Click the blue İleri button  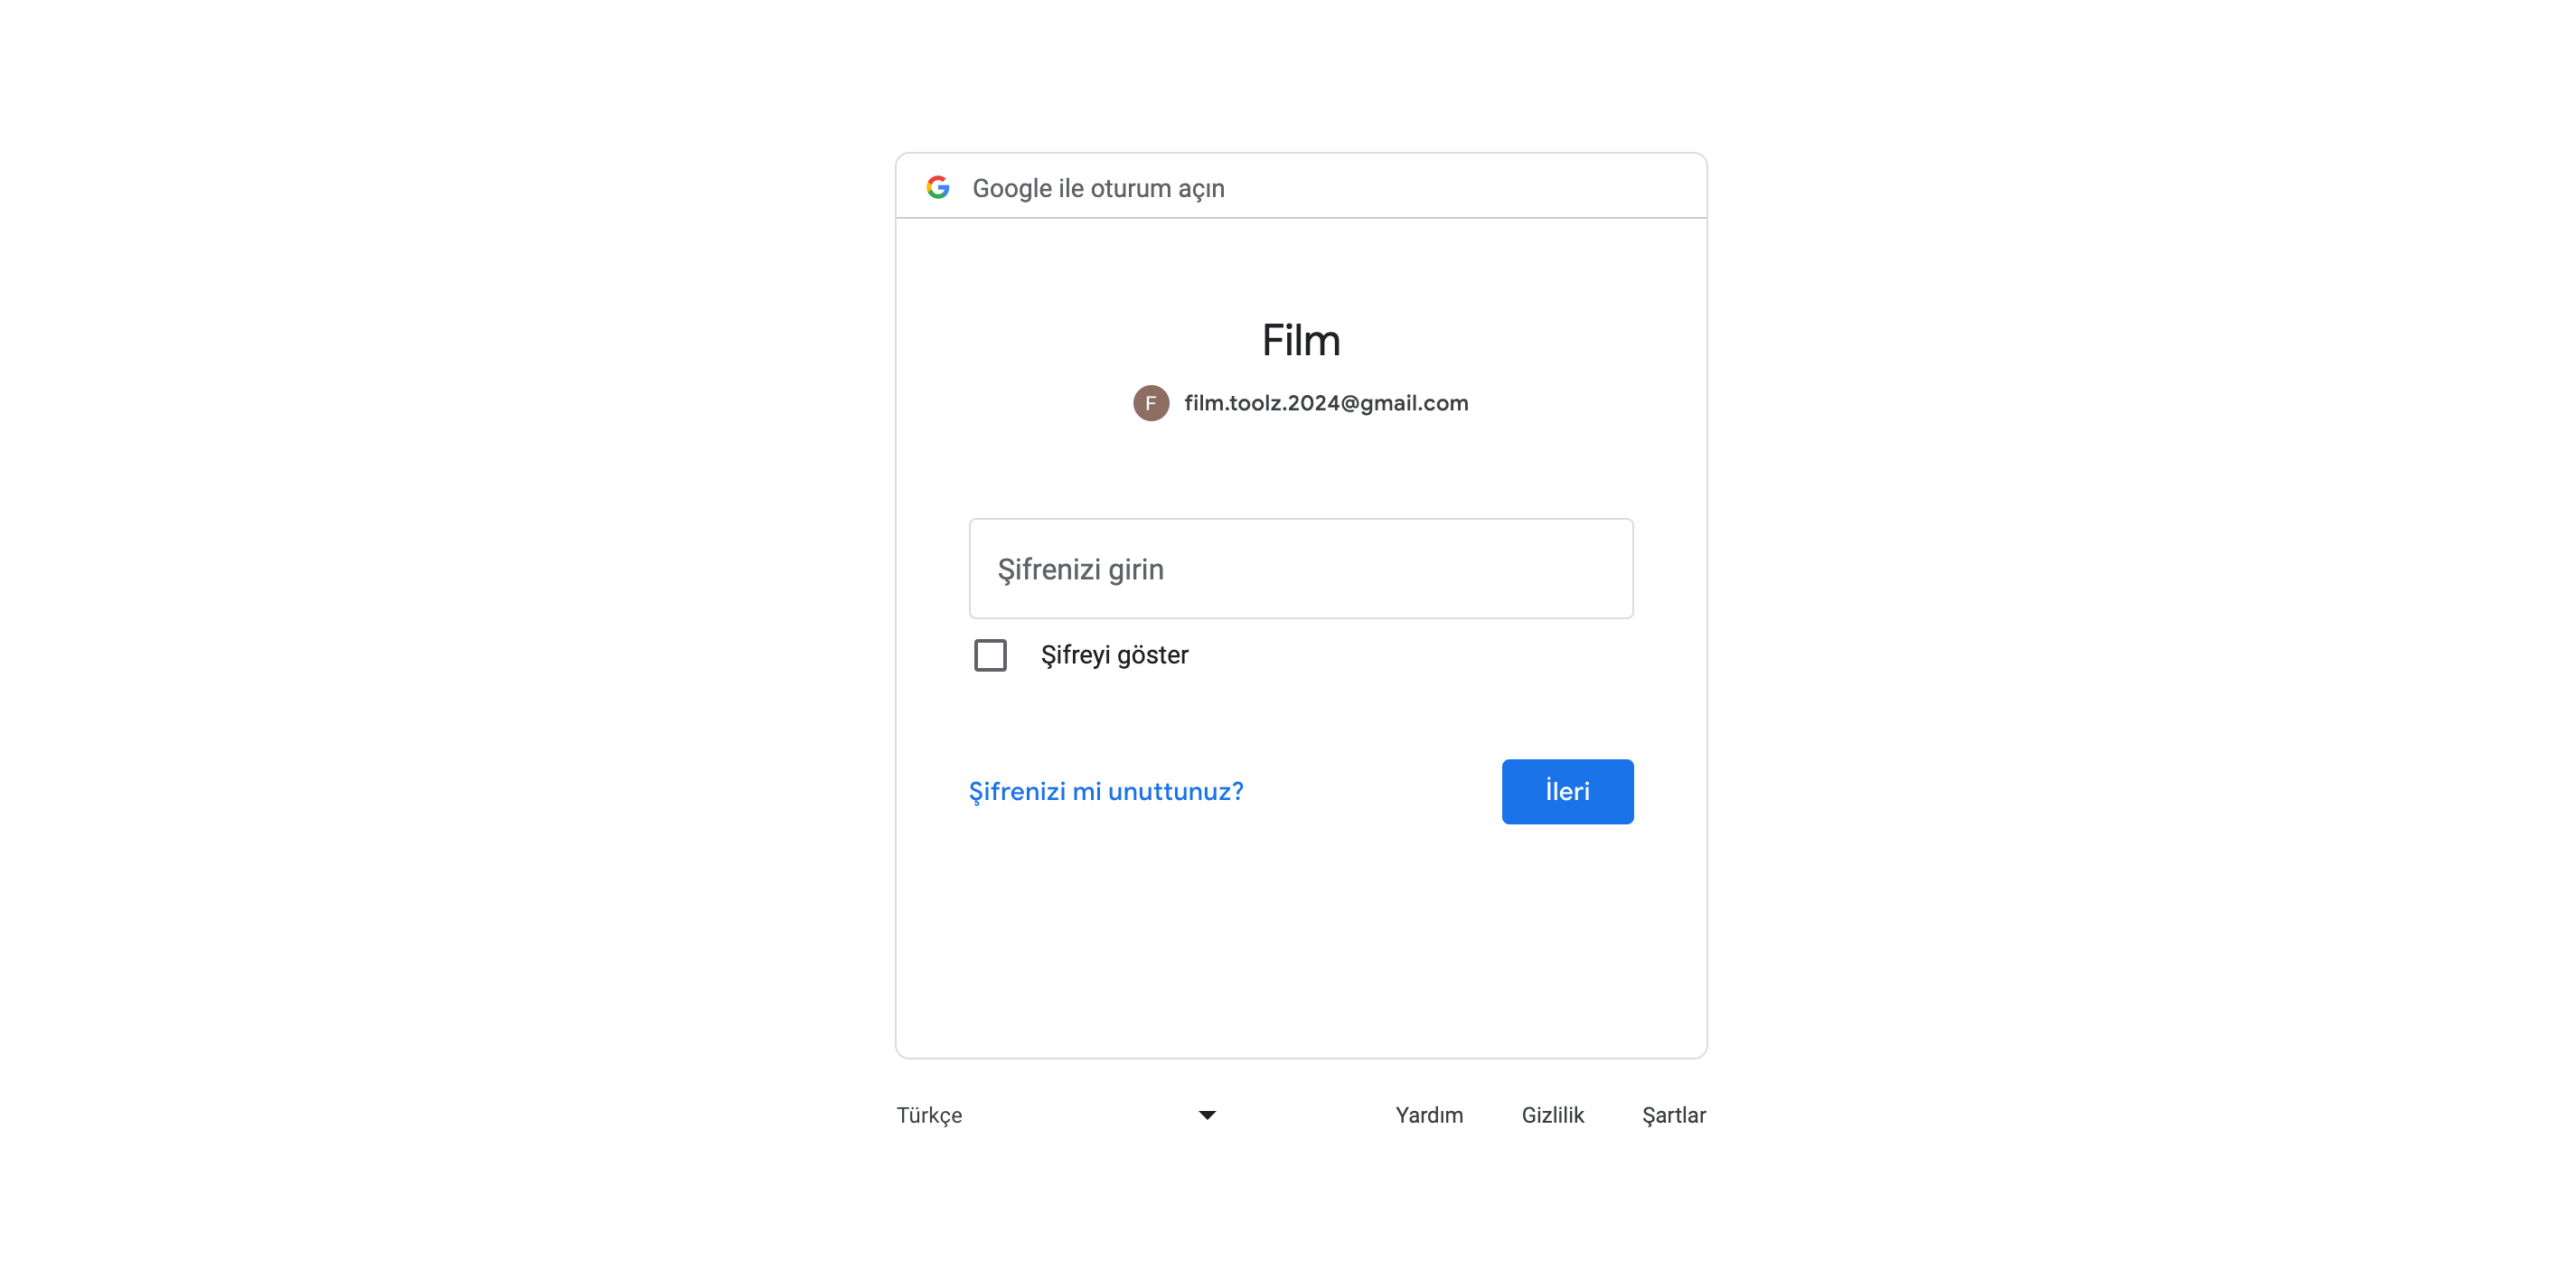click(1567, 791)
